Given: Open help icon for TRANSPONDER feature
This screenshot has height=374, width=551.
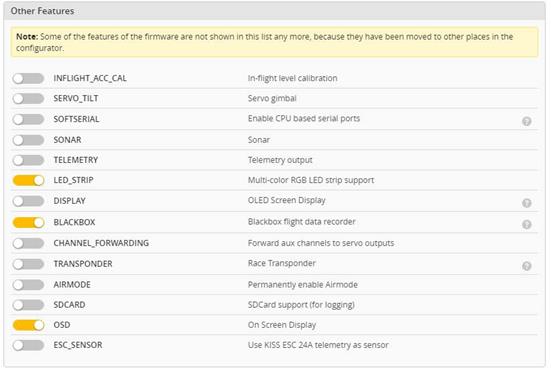Looking at the screenshot, I should pos(526,266).
